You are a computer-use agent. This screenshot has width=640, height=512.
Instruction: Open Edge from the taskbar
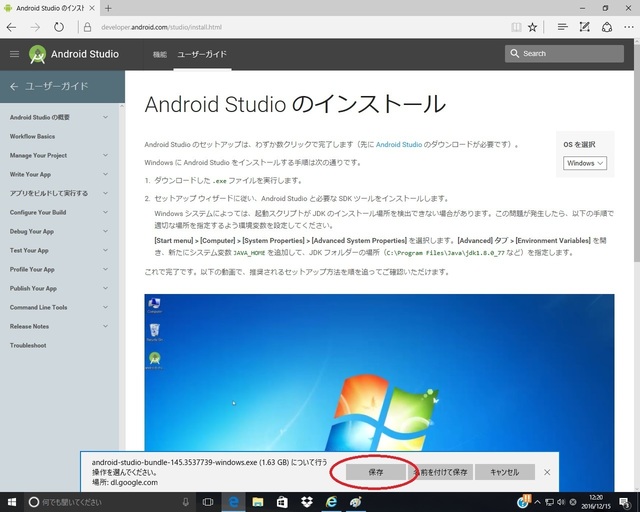tap(234, 502)
